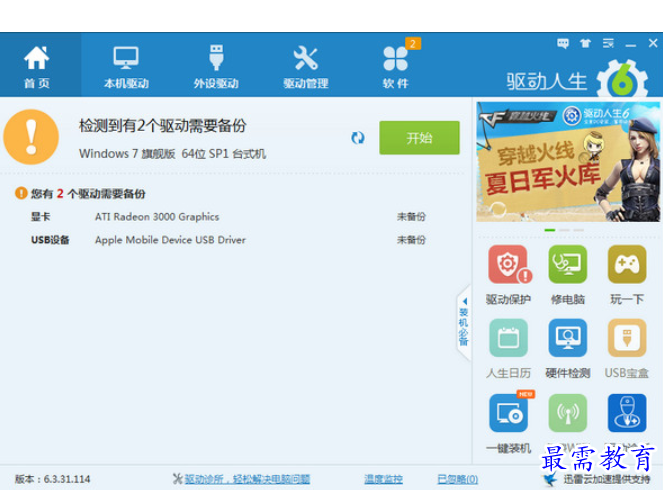Click 未备份 status for the 显卡 row
The image size is (663, 490).
click(411, 216)
